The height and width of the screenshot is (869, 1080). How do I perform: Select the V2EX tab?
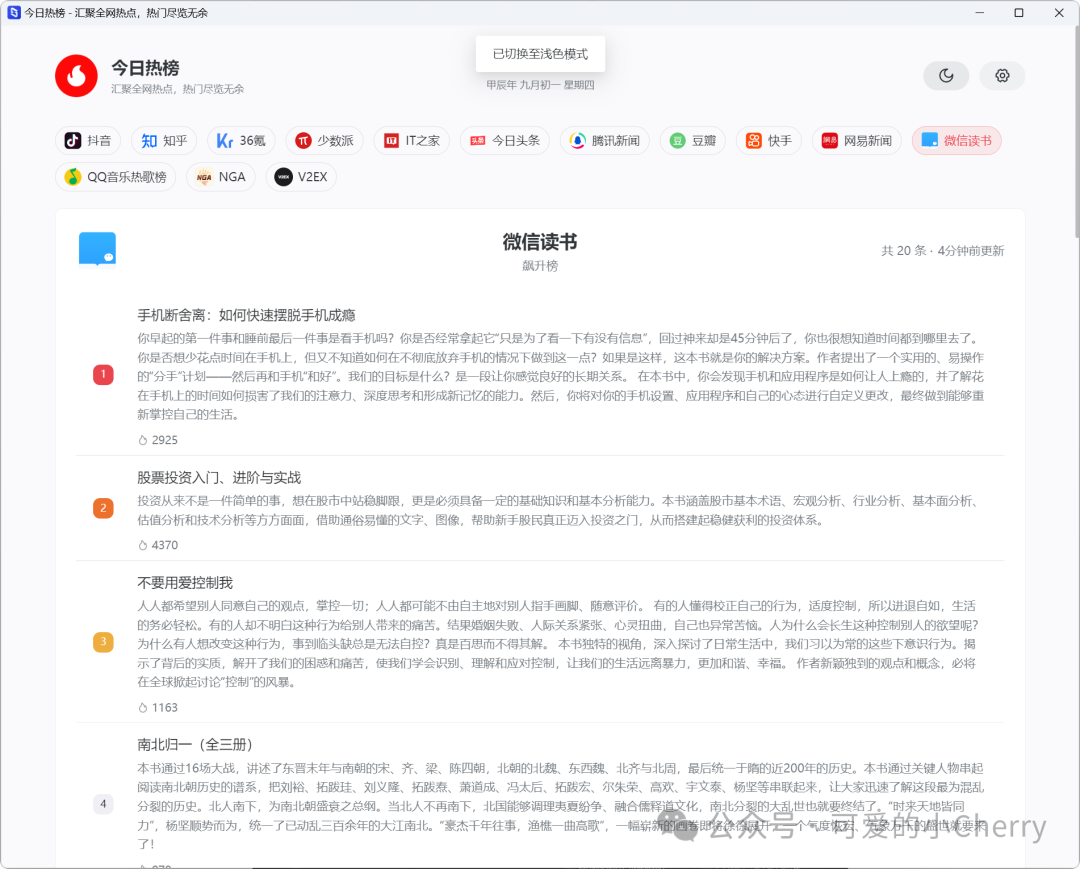pos(301,177)
